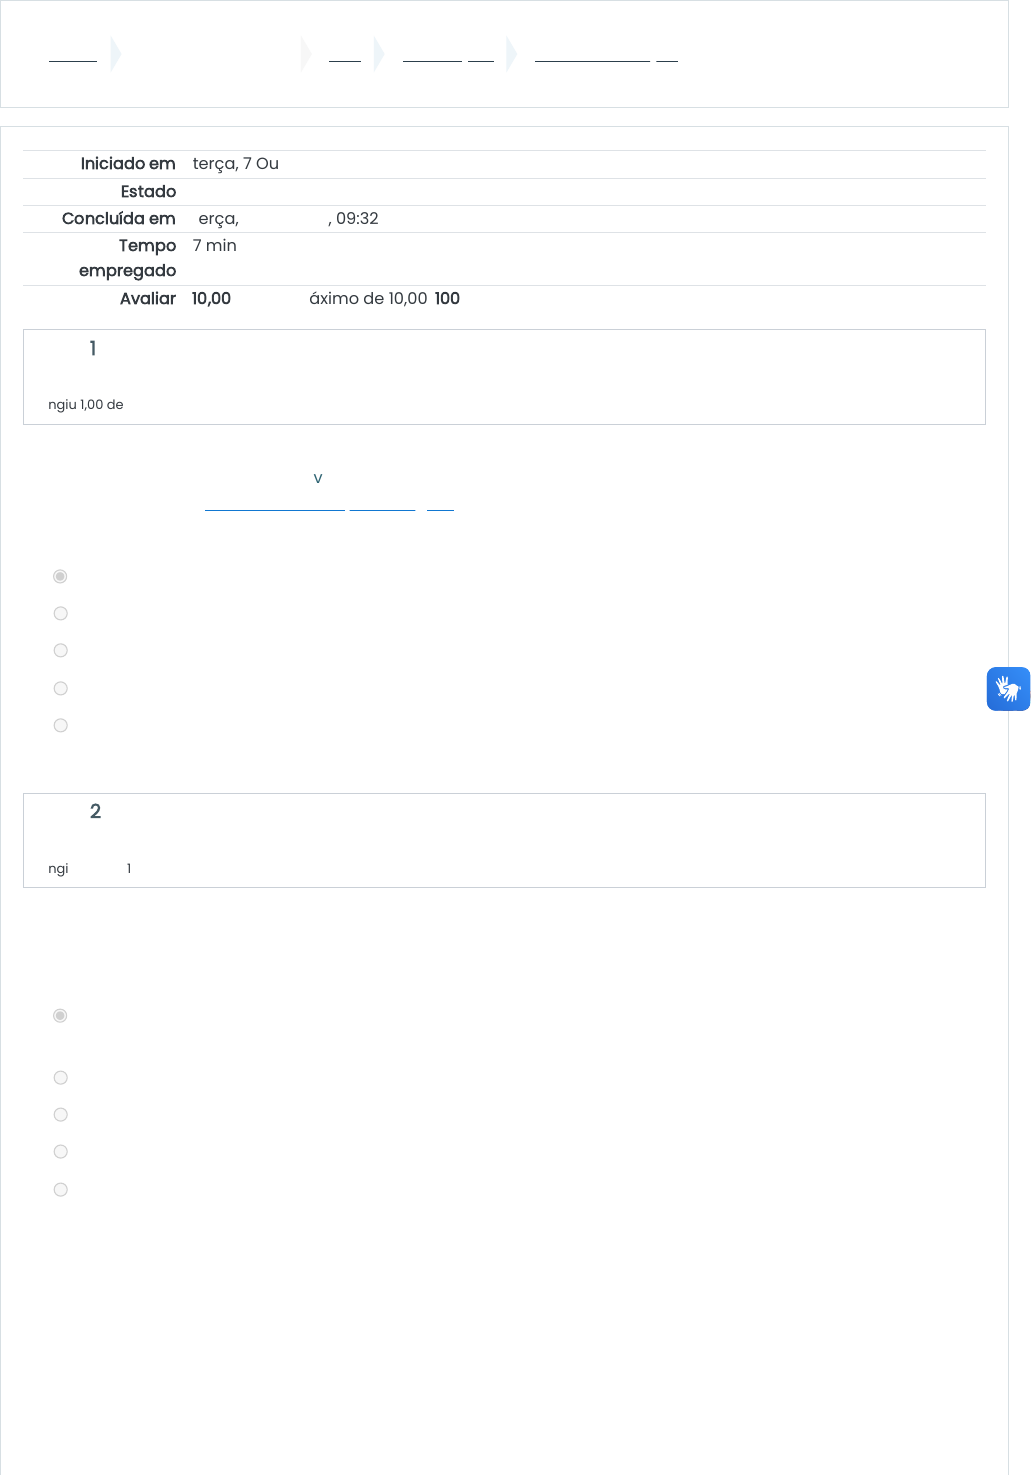This screenshot has width=1031, height=1475.
Task: Open the sign language accessibility widget
Action: [1008, 689]
